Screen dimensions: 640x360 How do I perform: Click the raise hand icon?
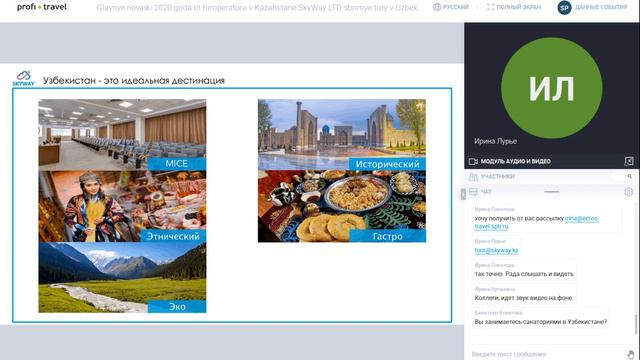pyautogui.click(x=631, y=354)
